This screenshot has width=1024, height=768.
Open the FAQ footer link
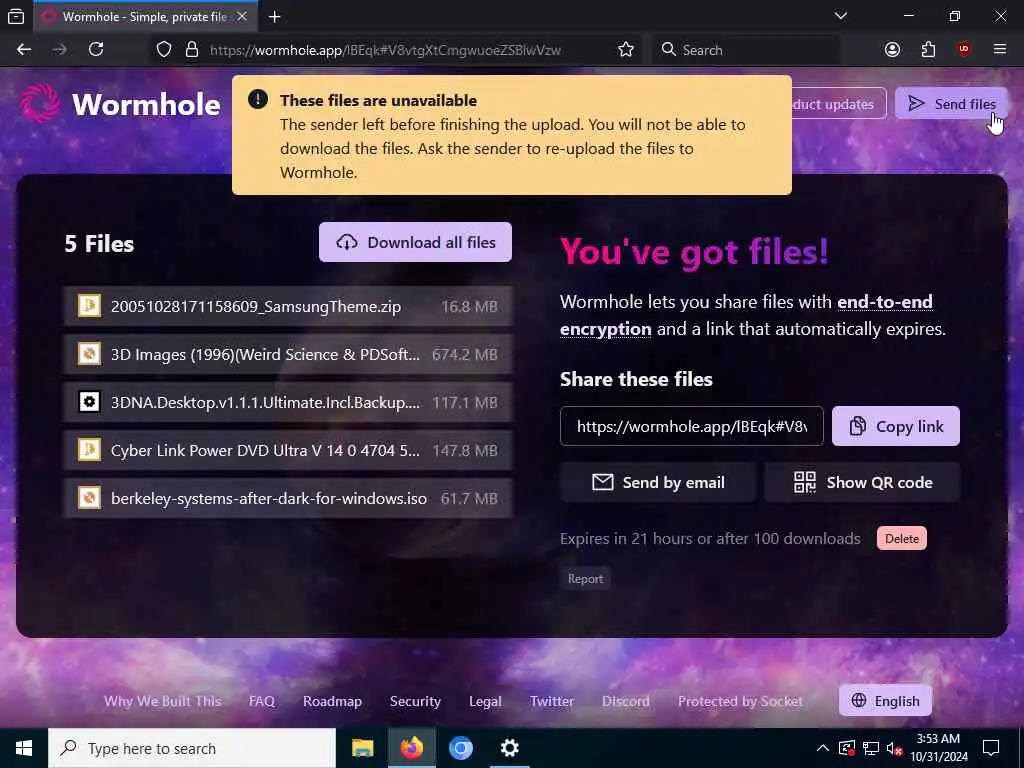(x=262, y=701)
